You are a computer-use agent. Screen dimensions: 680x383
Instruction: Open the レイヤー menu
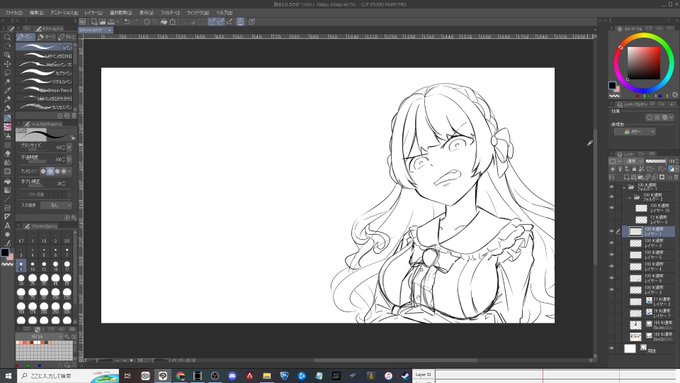93,13
